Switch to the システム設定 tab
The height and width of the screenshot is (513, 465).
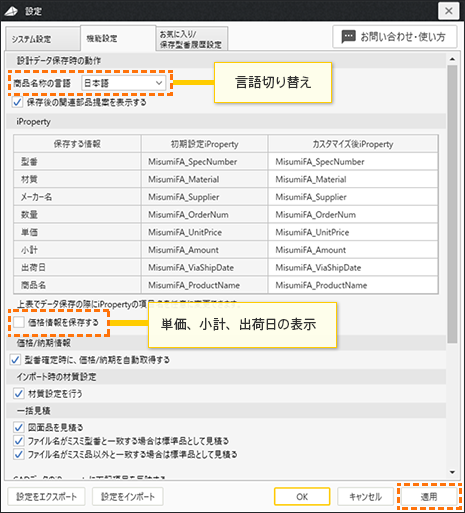pos(42,39)
